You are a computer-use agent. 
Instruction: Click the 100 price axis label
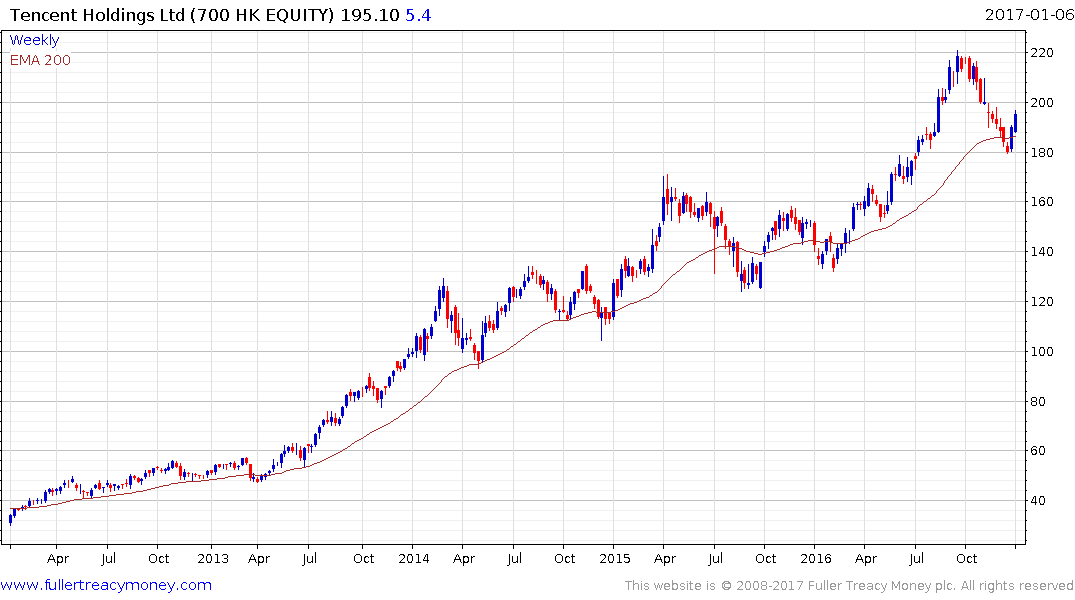[1041, 352]
